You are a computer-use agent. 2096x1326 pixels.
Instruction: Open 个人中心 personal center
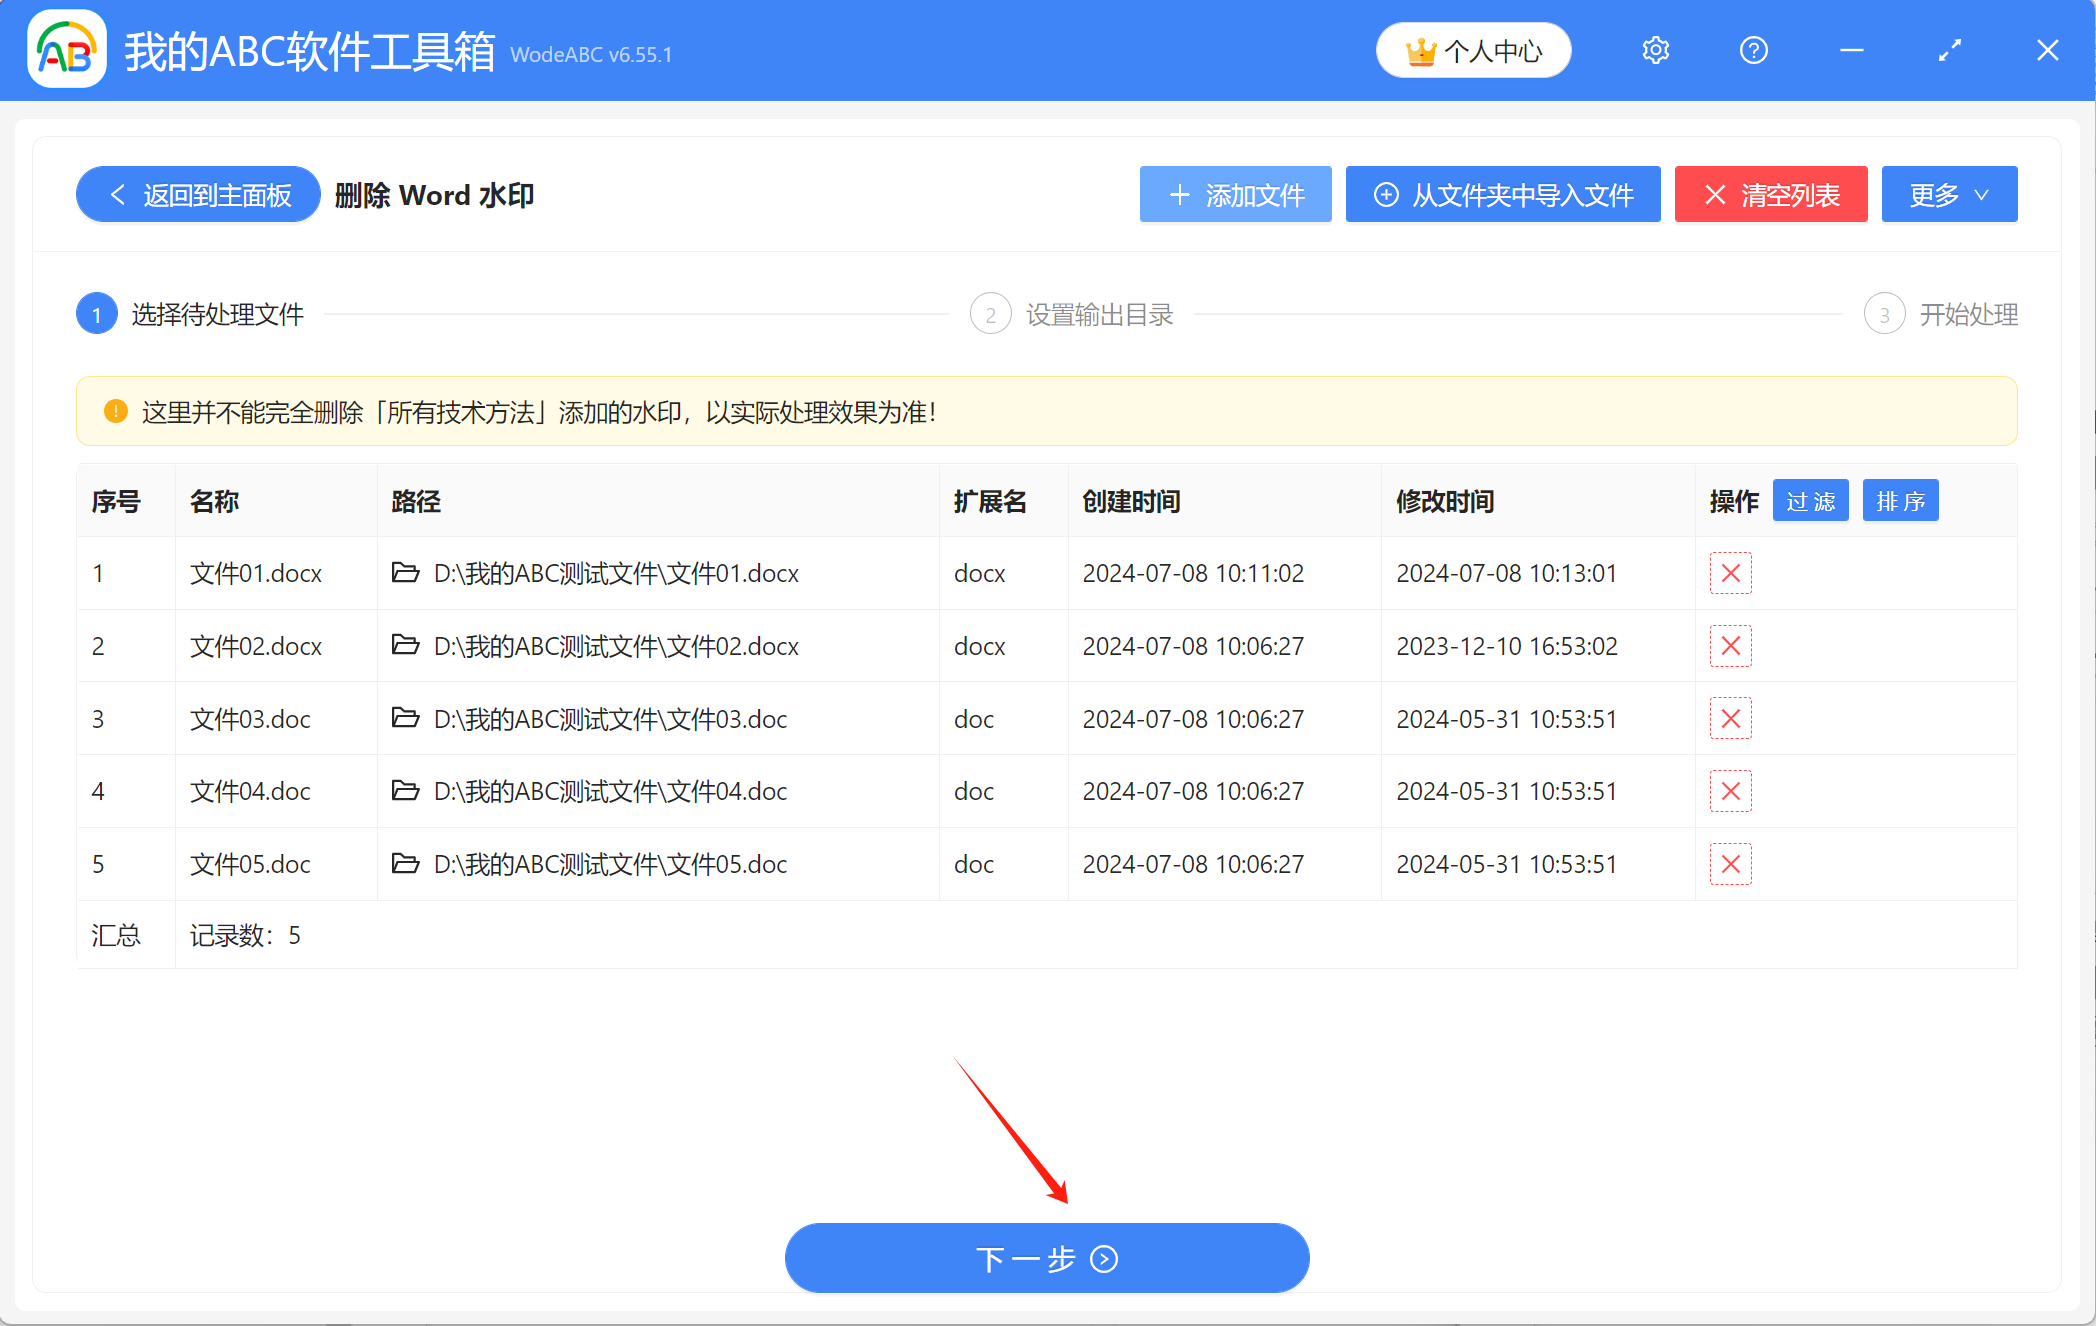click(1473, 50)
